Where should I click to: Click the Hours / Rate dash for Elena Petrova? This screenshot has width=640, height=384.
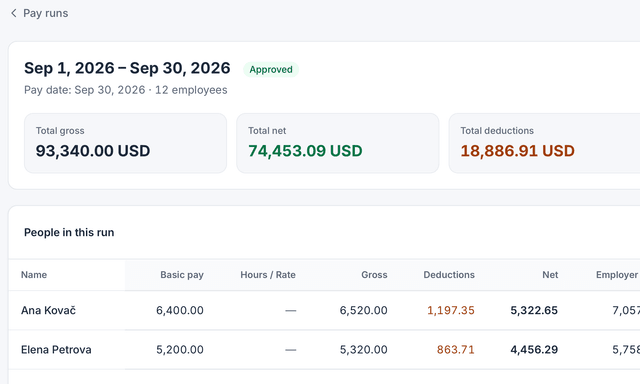[290, 350]
